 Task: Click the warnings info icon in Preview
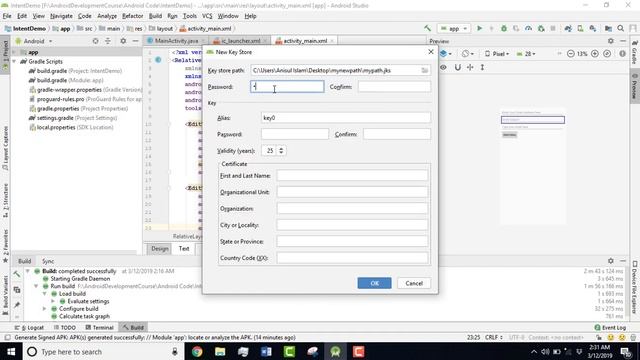pos(622,54)
